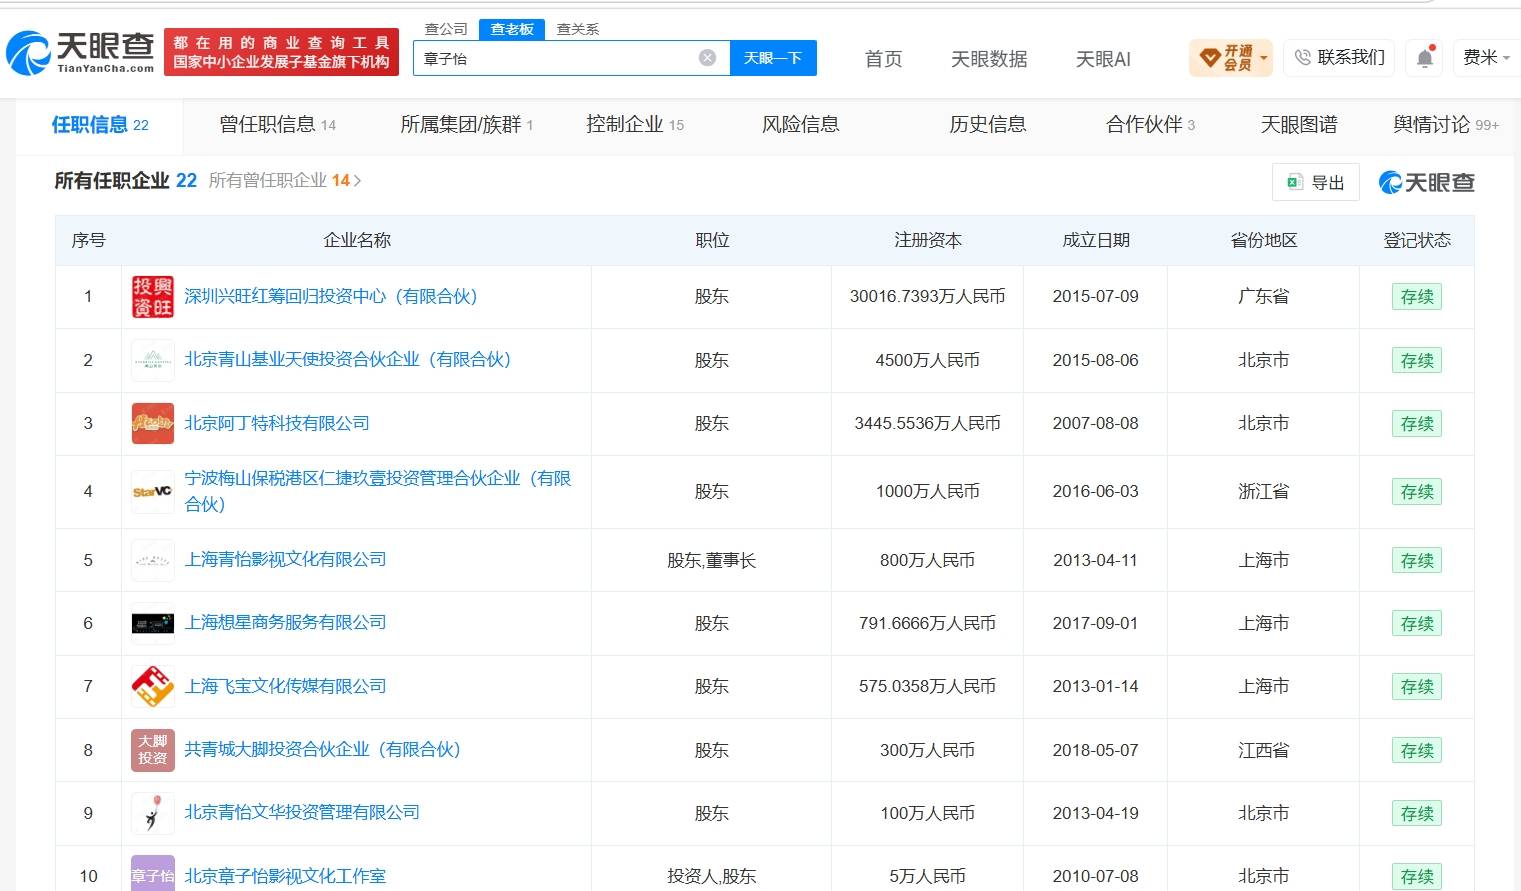The image size is (1521, 891).
Task: Open logo of 上海想星商务服务有限公司
Action: coord(153,623)
